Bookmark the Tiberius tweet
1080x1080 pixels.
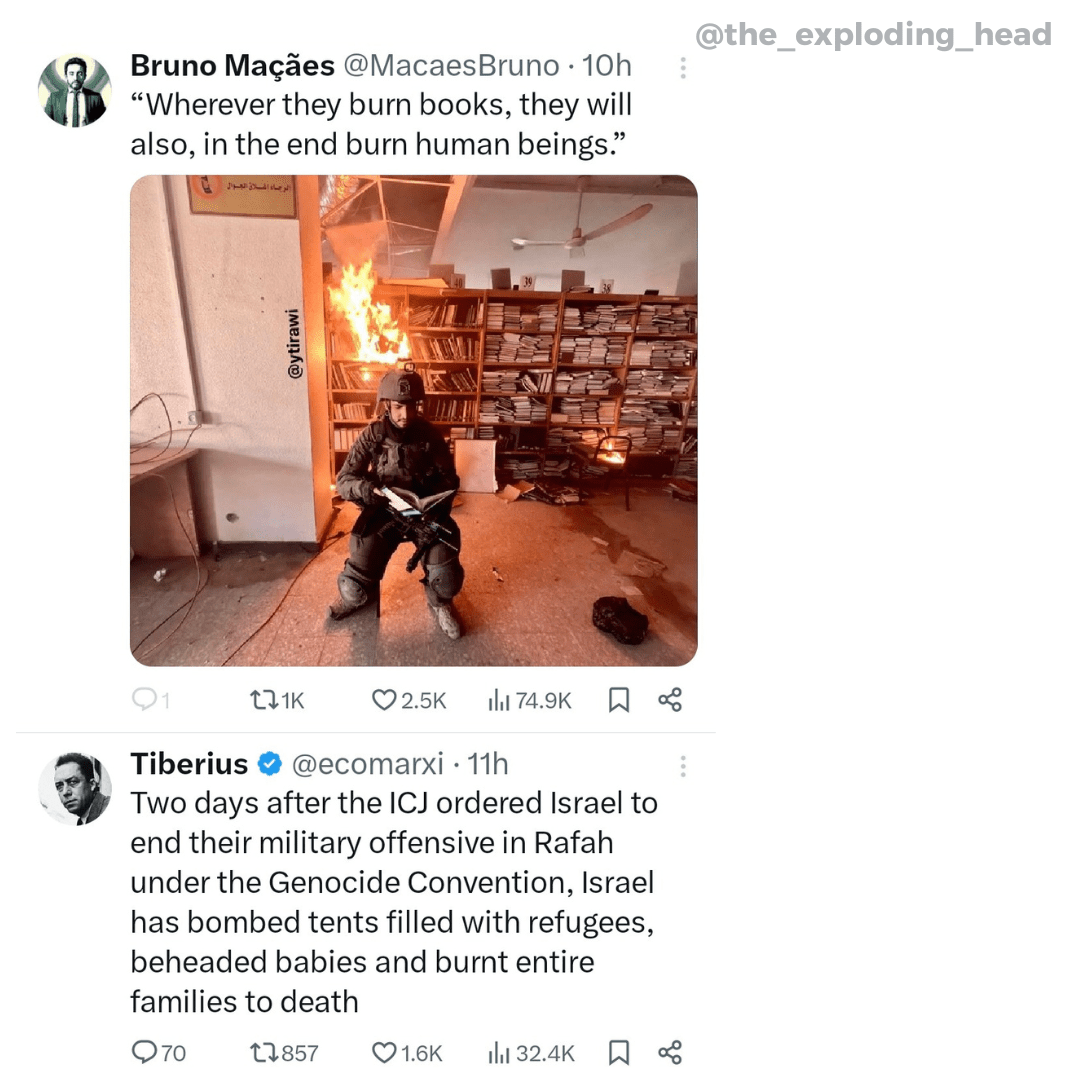click(619, 1052)
